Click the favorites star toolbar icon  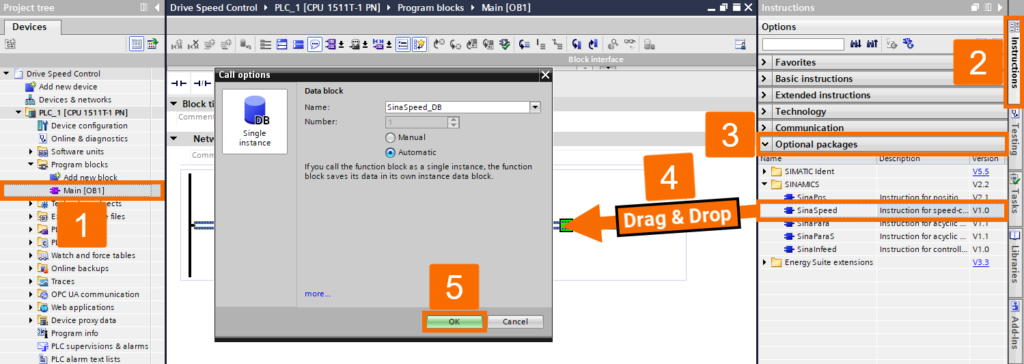coord(420,44)
